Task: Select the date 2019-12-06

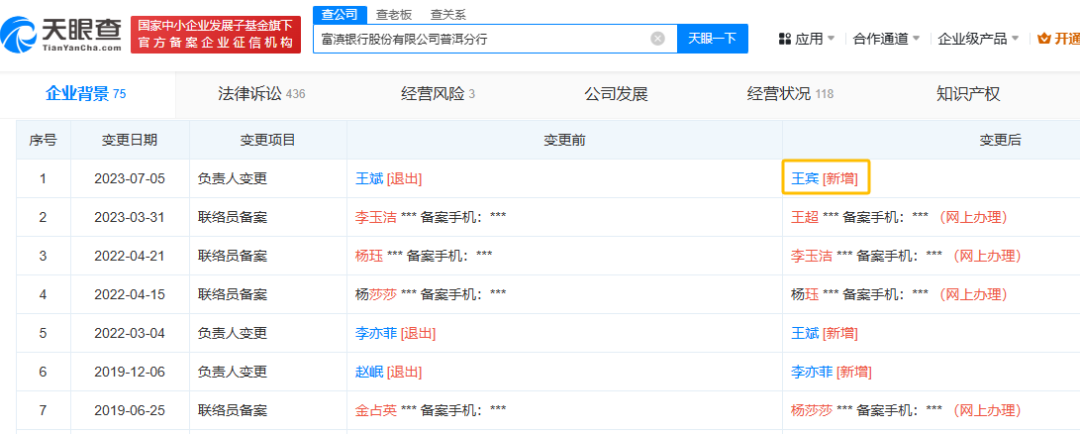Action: pos(129,372)
